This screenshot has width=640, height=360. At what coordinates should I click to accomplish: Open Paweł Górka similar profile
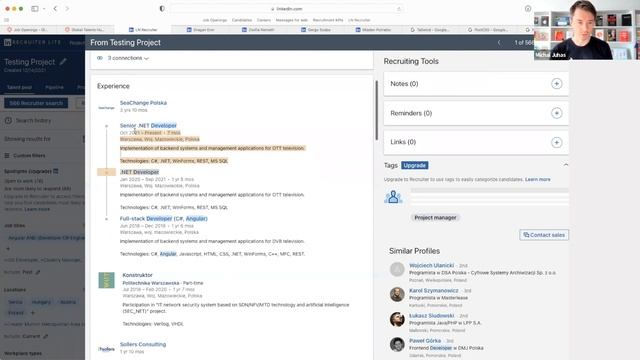coord(425,340)
